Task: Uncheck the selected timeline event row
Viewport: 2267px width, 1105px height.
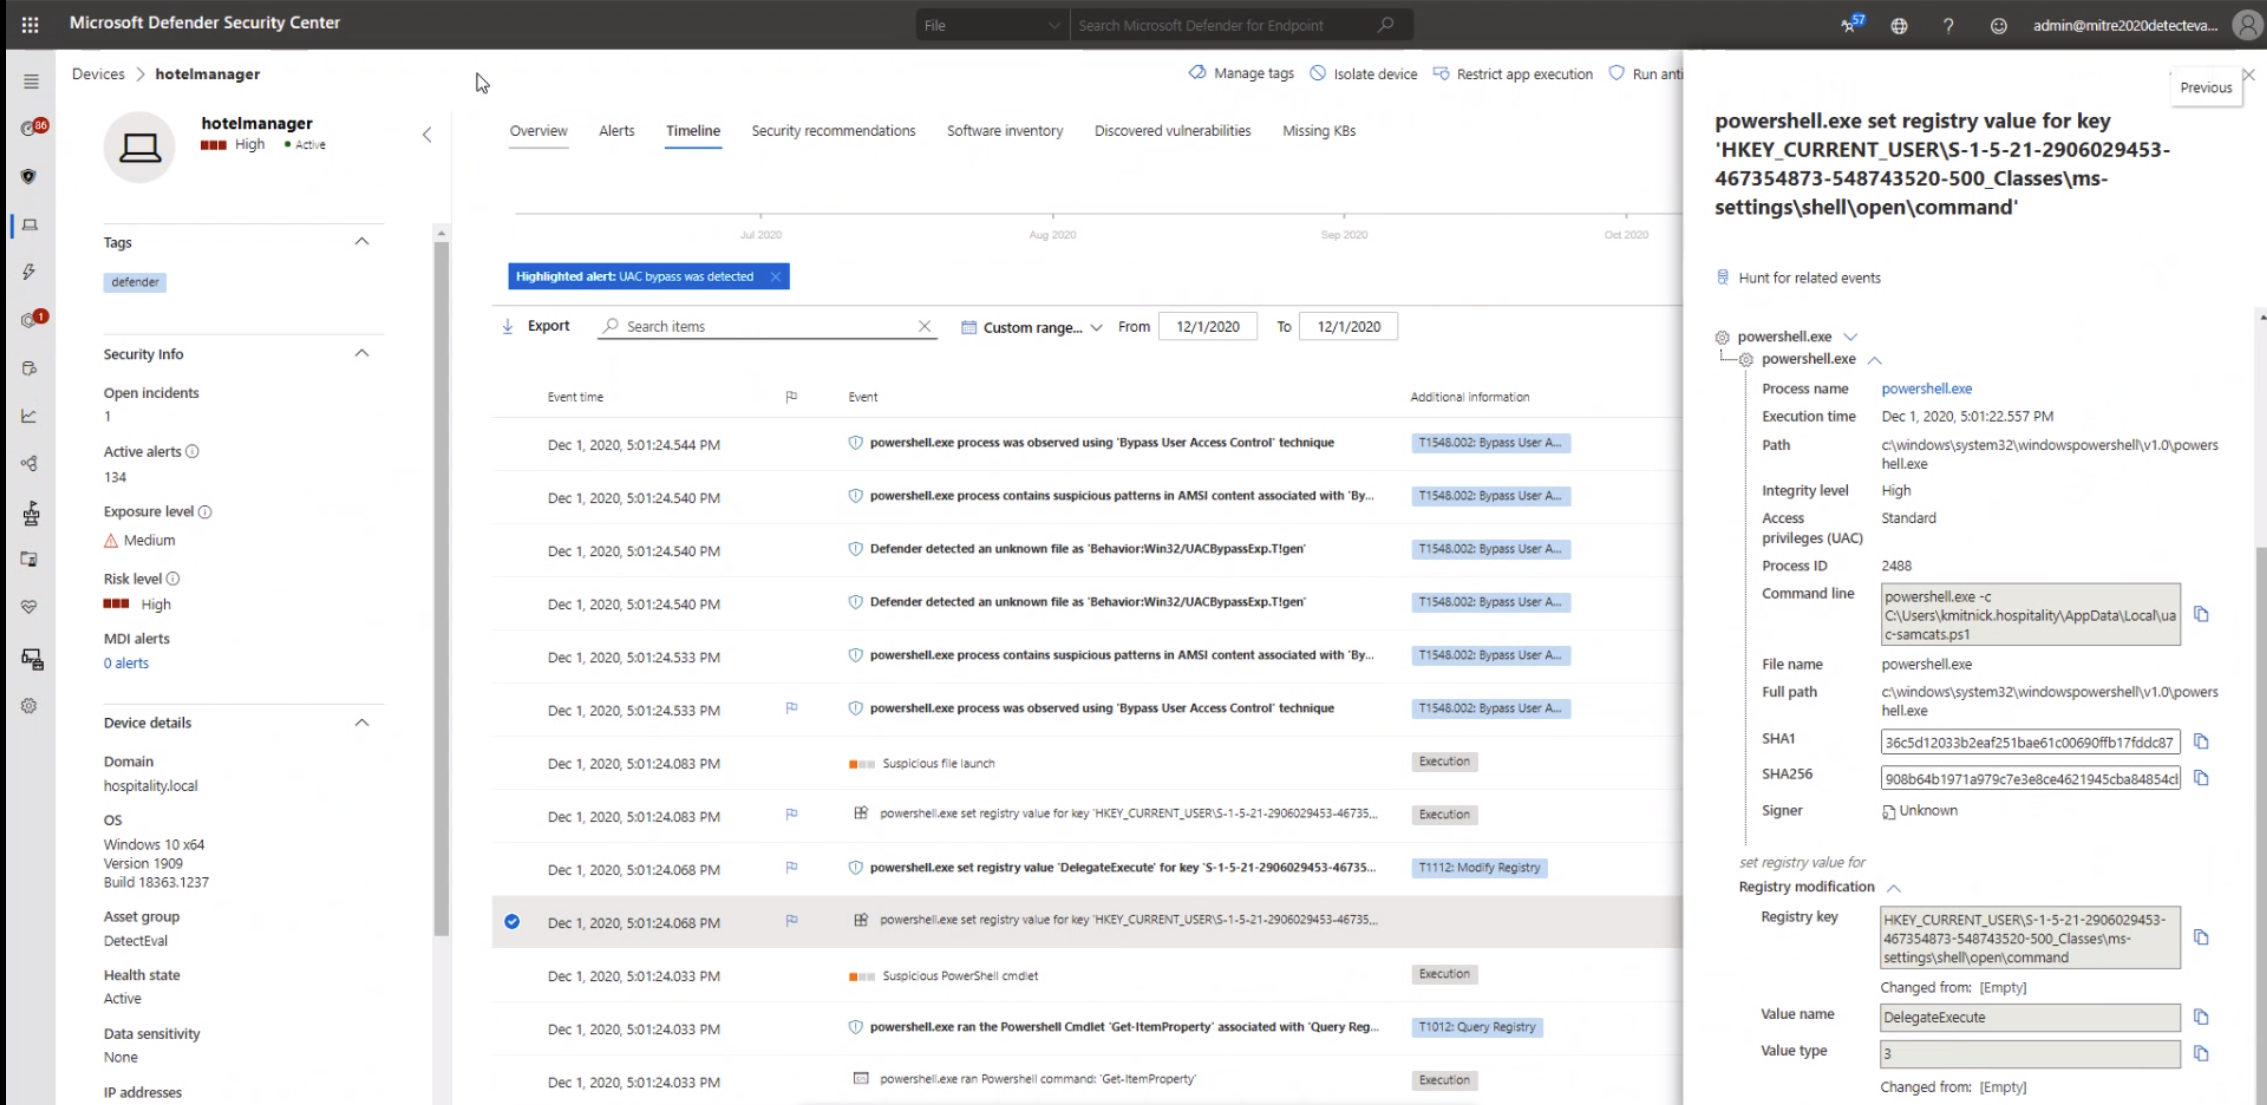Action: tap(512, 921)
